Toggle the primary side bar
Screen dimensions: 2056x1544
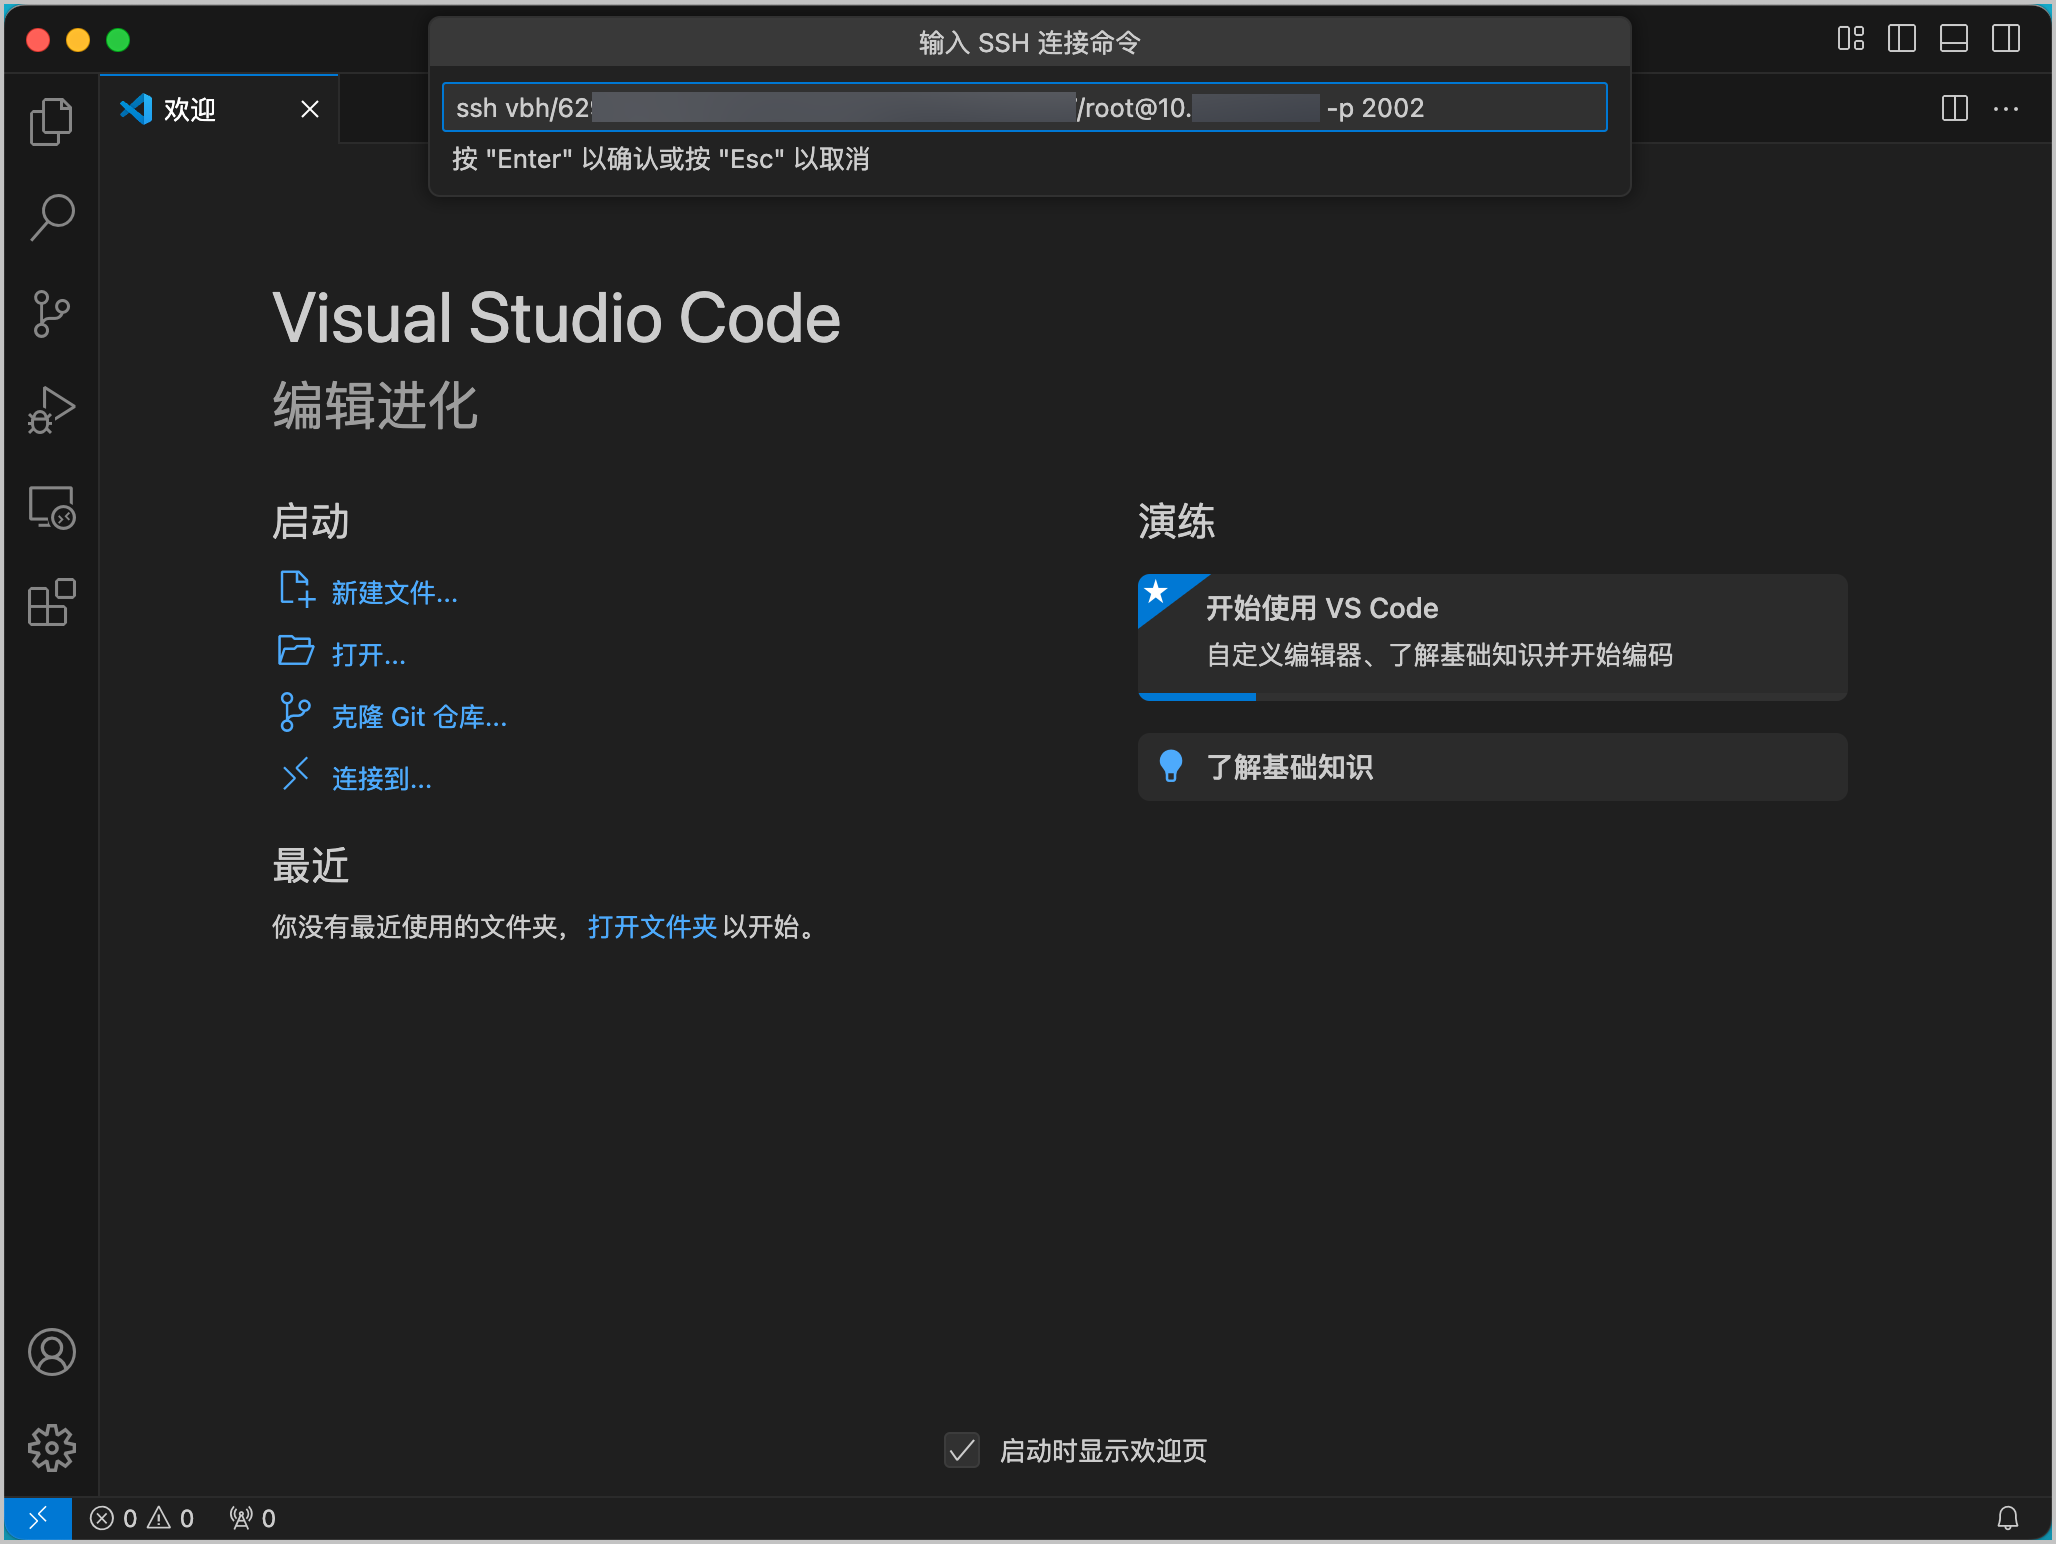click(1902, 39)
